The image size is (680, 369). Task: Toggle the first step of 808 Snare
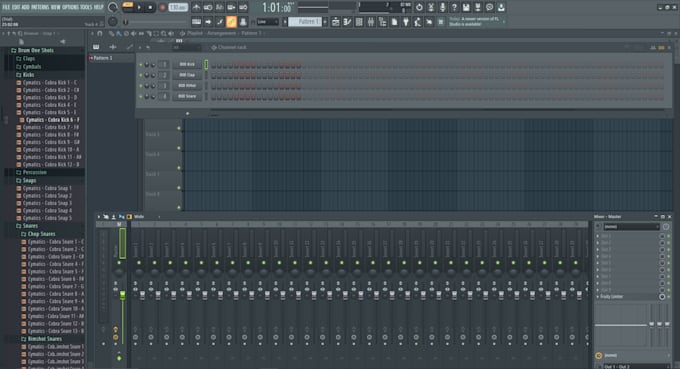click(213, 98)
